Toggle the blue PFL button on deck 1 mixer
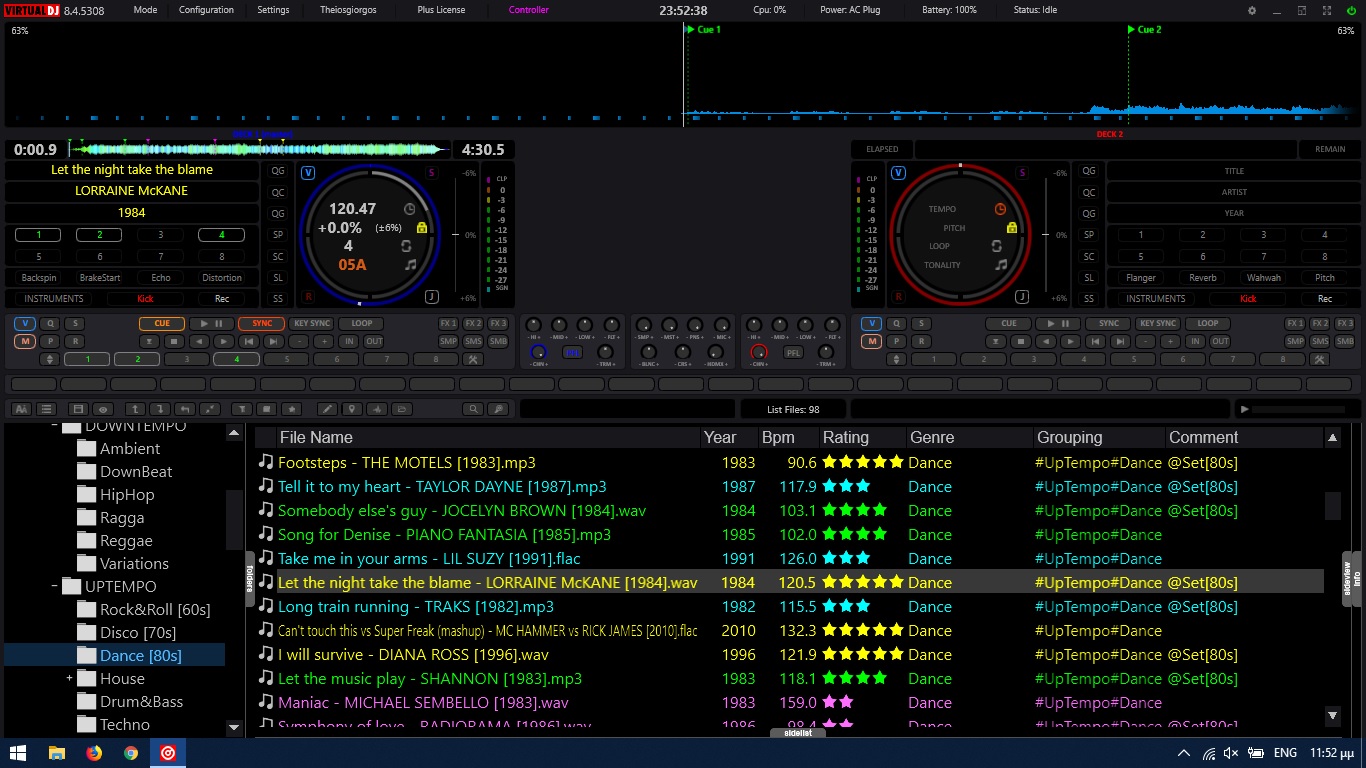This screenshot has height=768, width=1366. (572, 352)
